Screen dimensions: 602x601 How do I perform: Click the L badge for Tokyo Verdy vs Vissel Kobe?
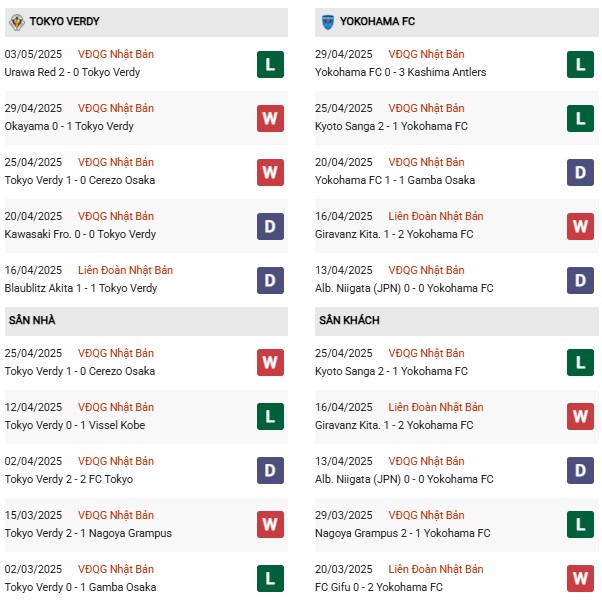[x=270, y=416]
